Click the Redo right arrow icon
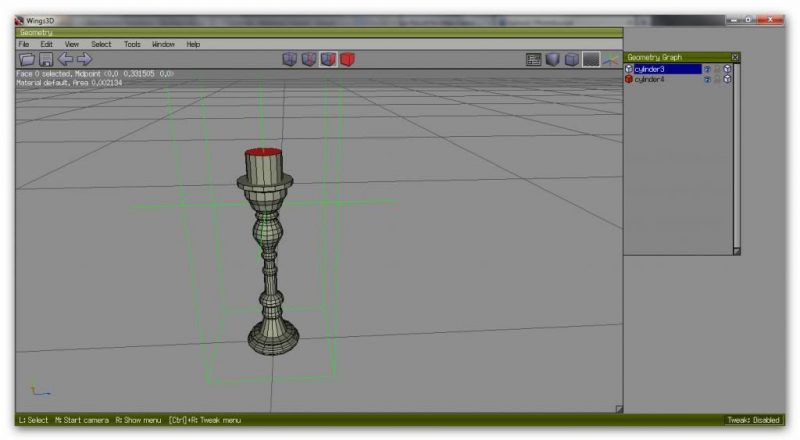Image resolution: width=800 pixels, height=440 pixels. click(x=84, y=60)
